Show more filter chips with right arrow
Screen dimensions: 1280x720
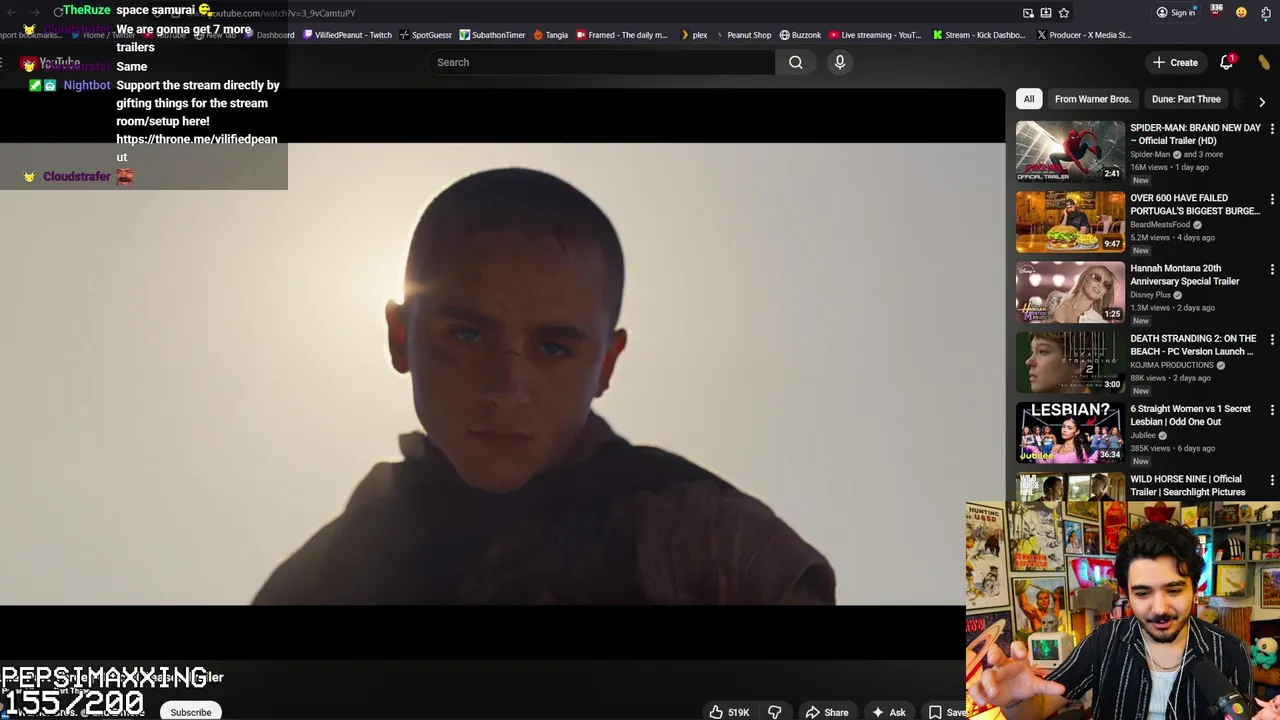(x=1261, y=101)
